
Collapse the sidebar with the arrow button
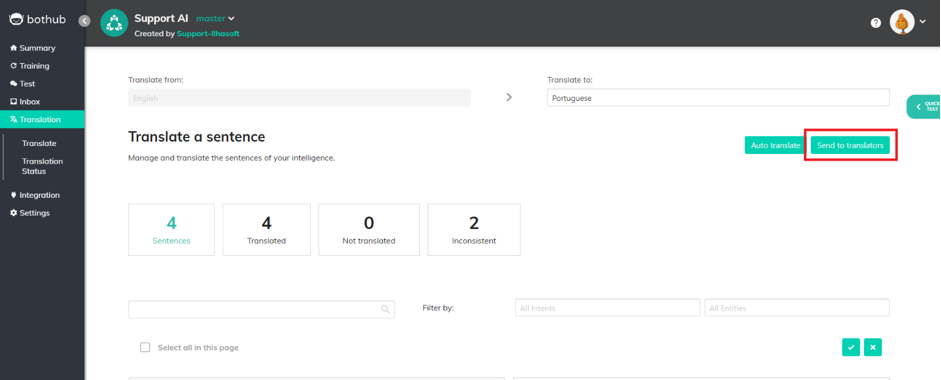85,20
